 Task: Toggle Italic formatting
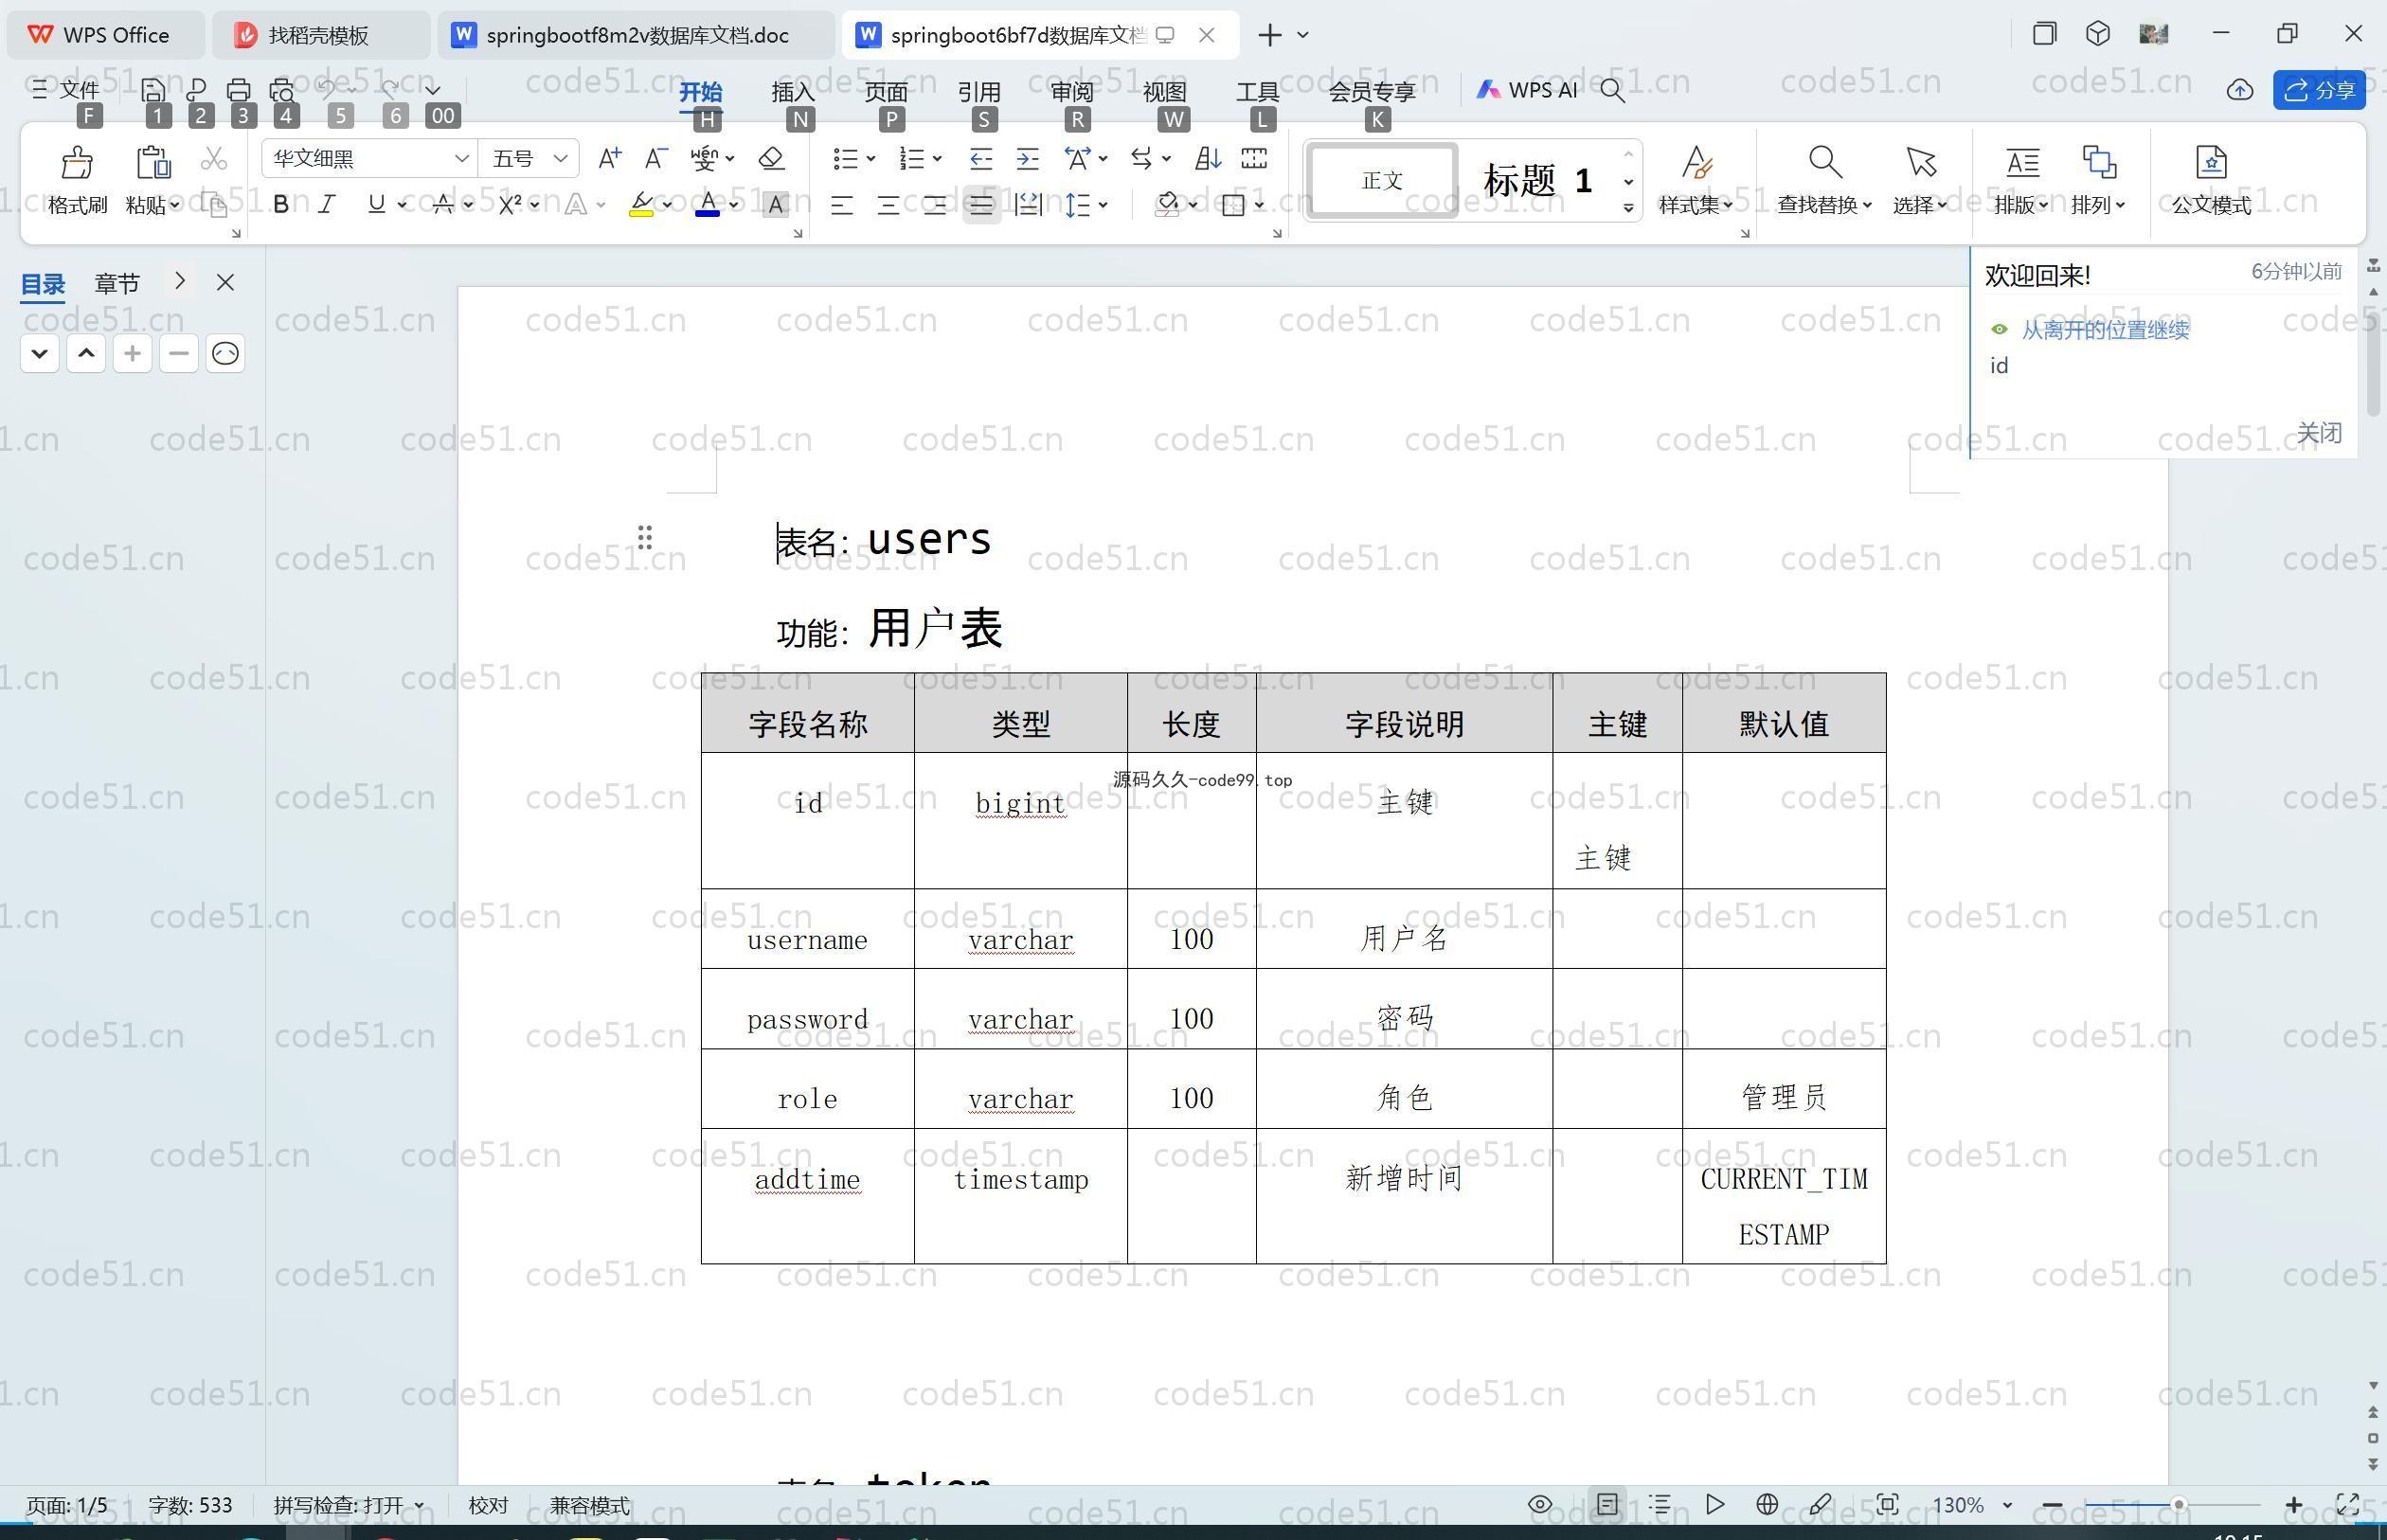327,204
